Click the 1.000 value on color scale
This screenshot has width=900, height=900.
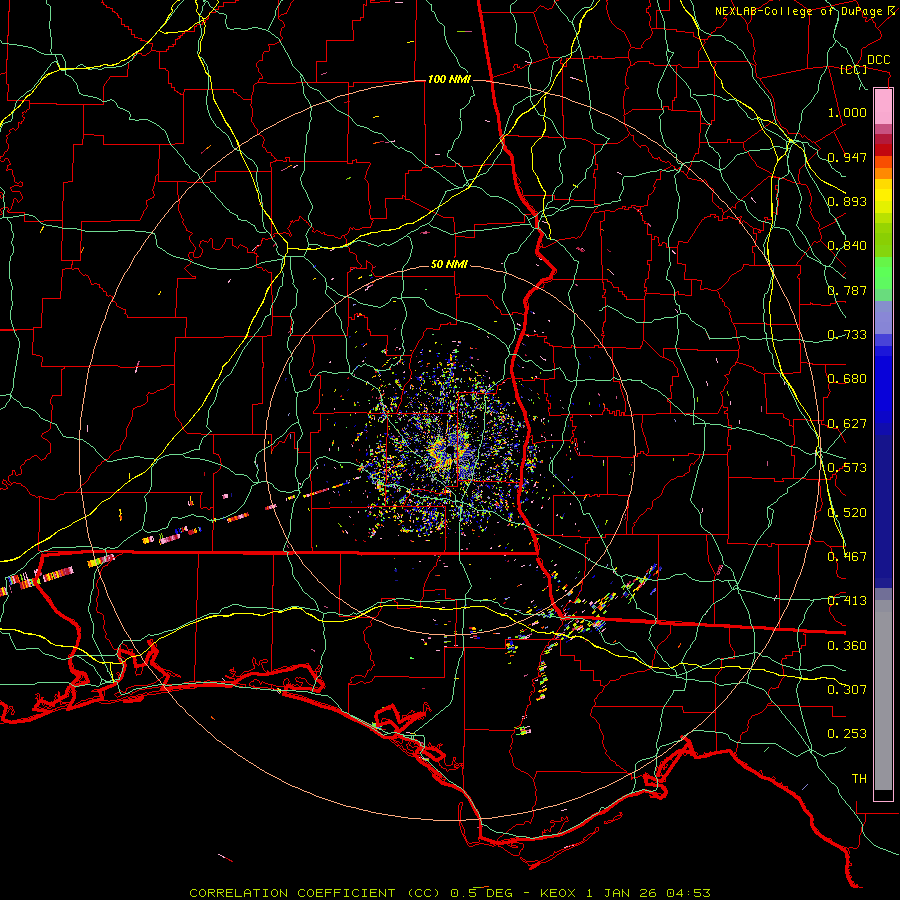pyautogui.click(x=847, y=112)
